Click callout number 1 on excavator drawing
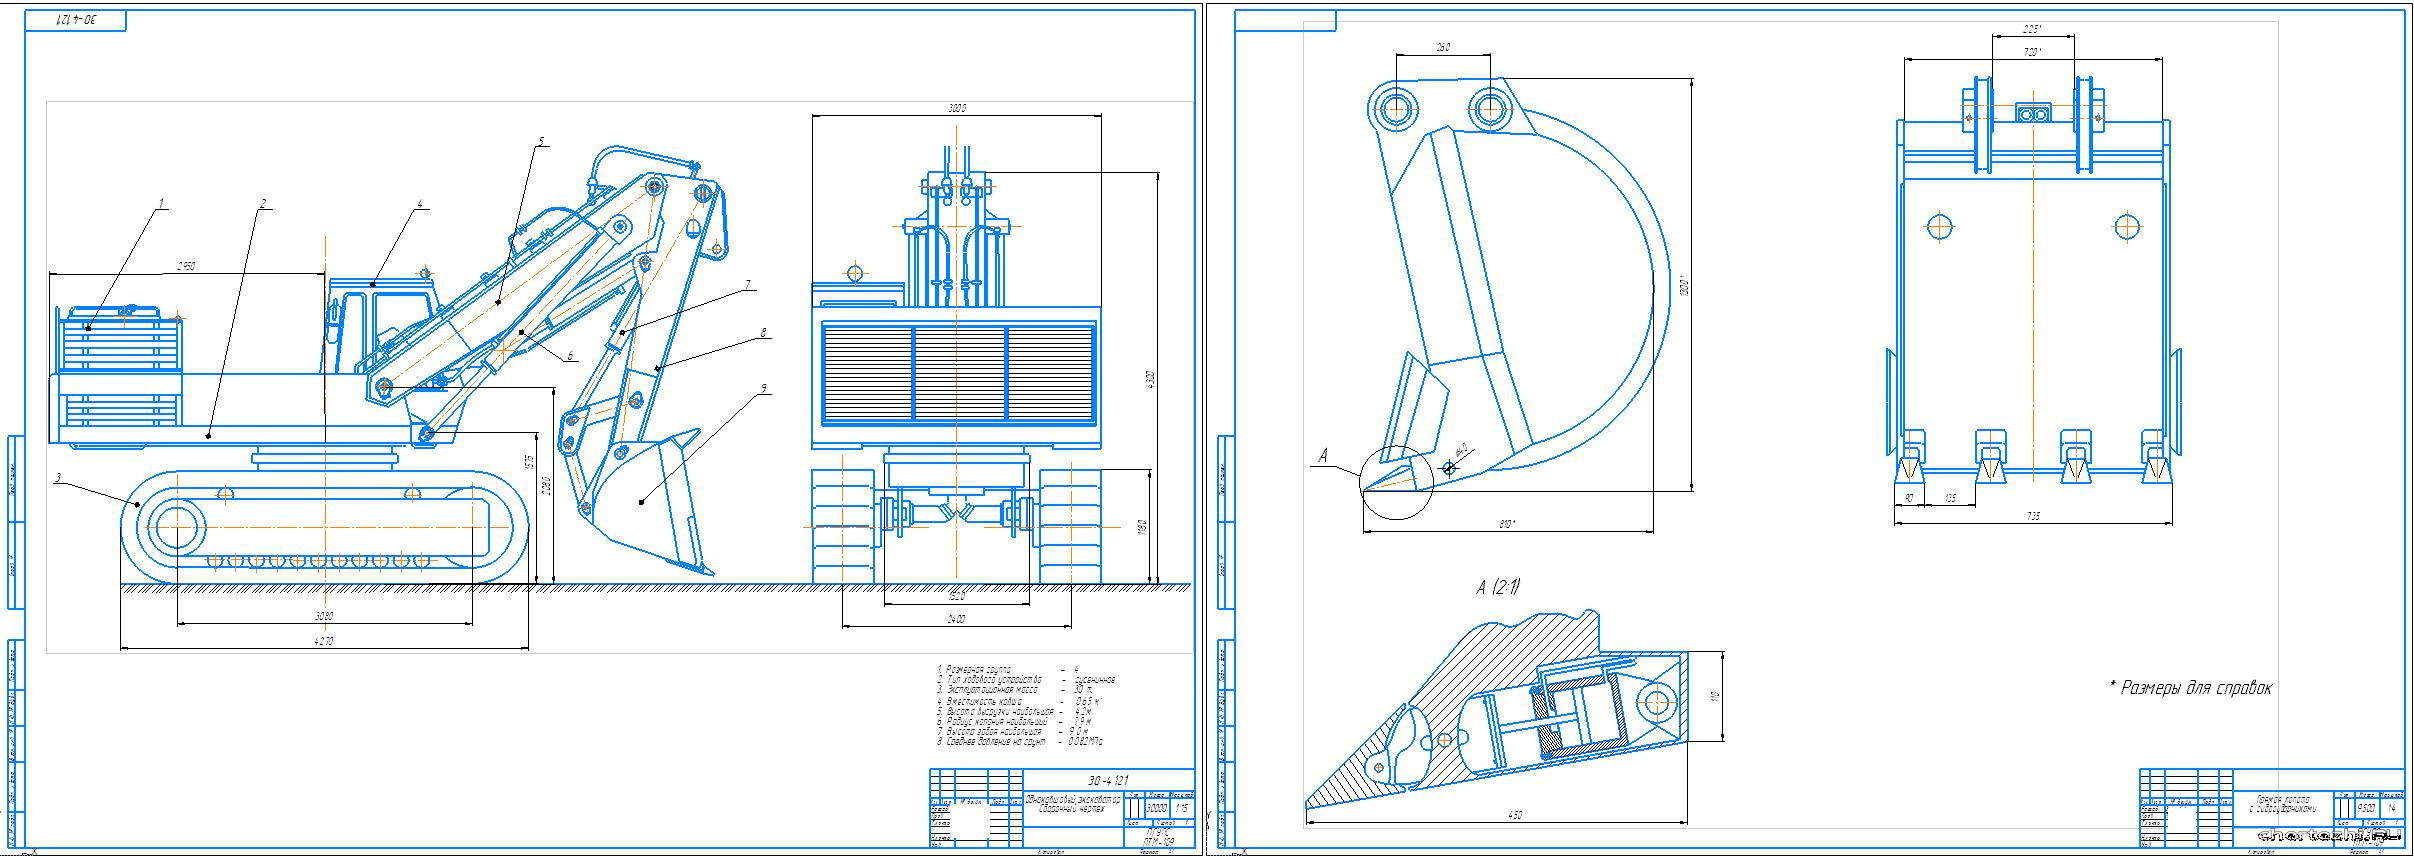Viewport: 2414px width, 856px height. pos(159,203)
